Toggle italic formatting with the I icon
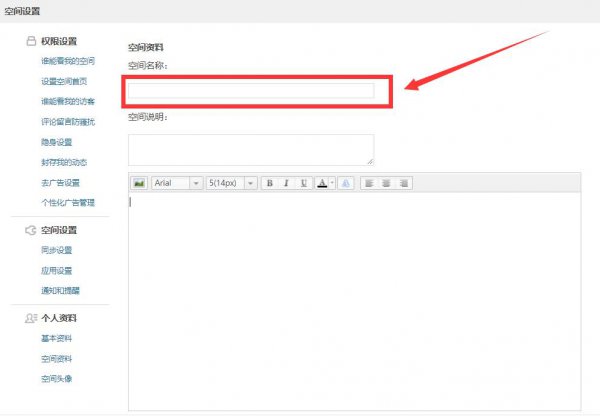600x416 pixels. click(286, 183)
